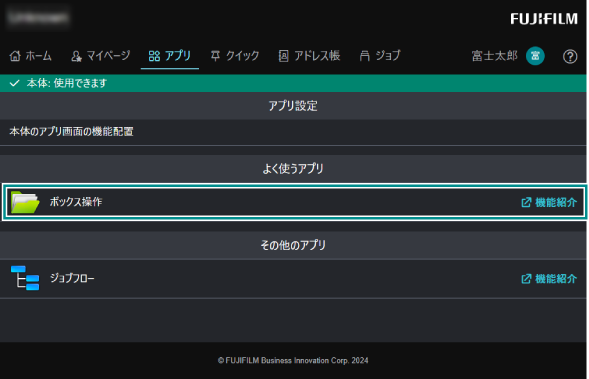
Task: Switch to the クイック tab
Action: click(x=235, y=56)
